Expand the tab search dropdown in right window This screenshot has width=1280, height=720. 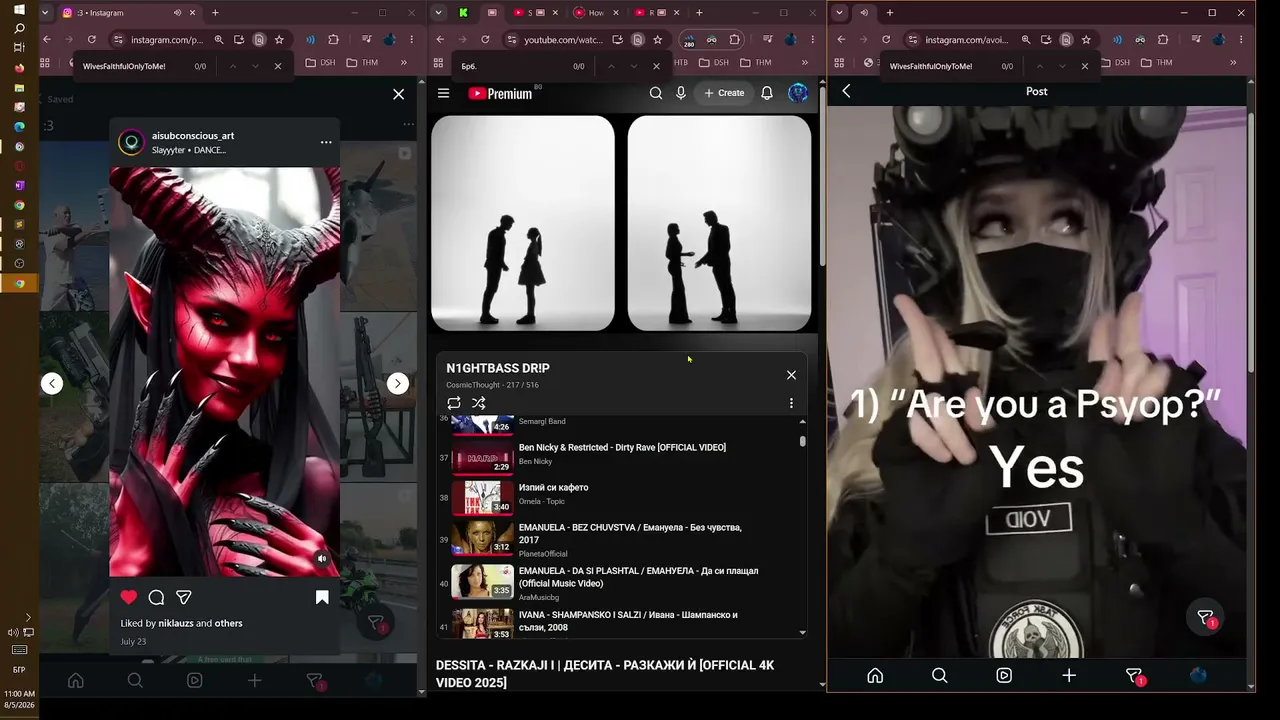pyautogui.click(x=840, y=13)
